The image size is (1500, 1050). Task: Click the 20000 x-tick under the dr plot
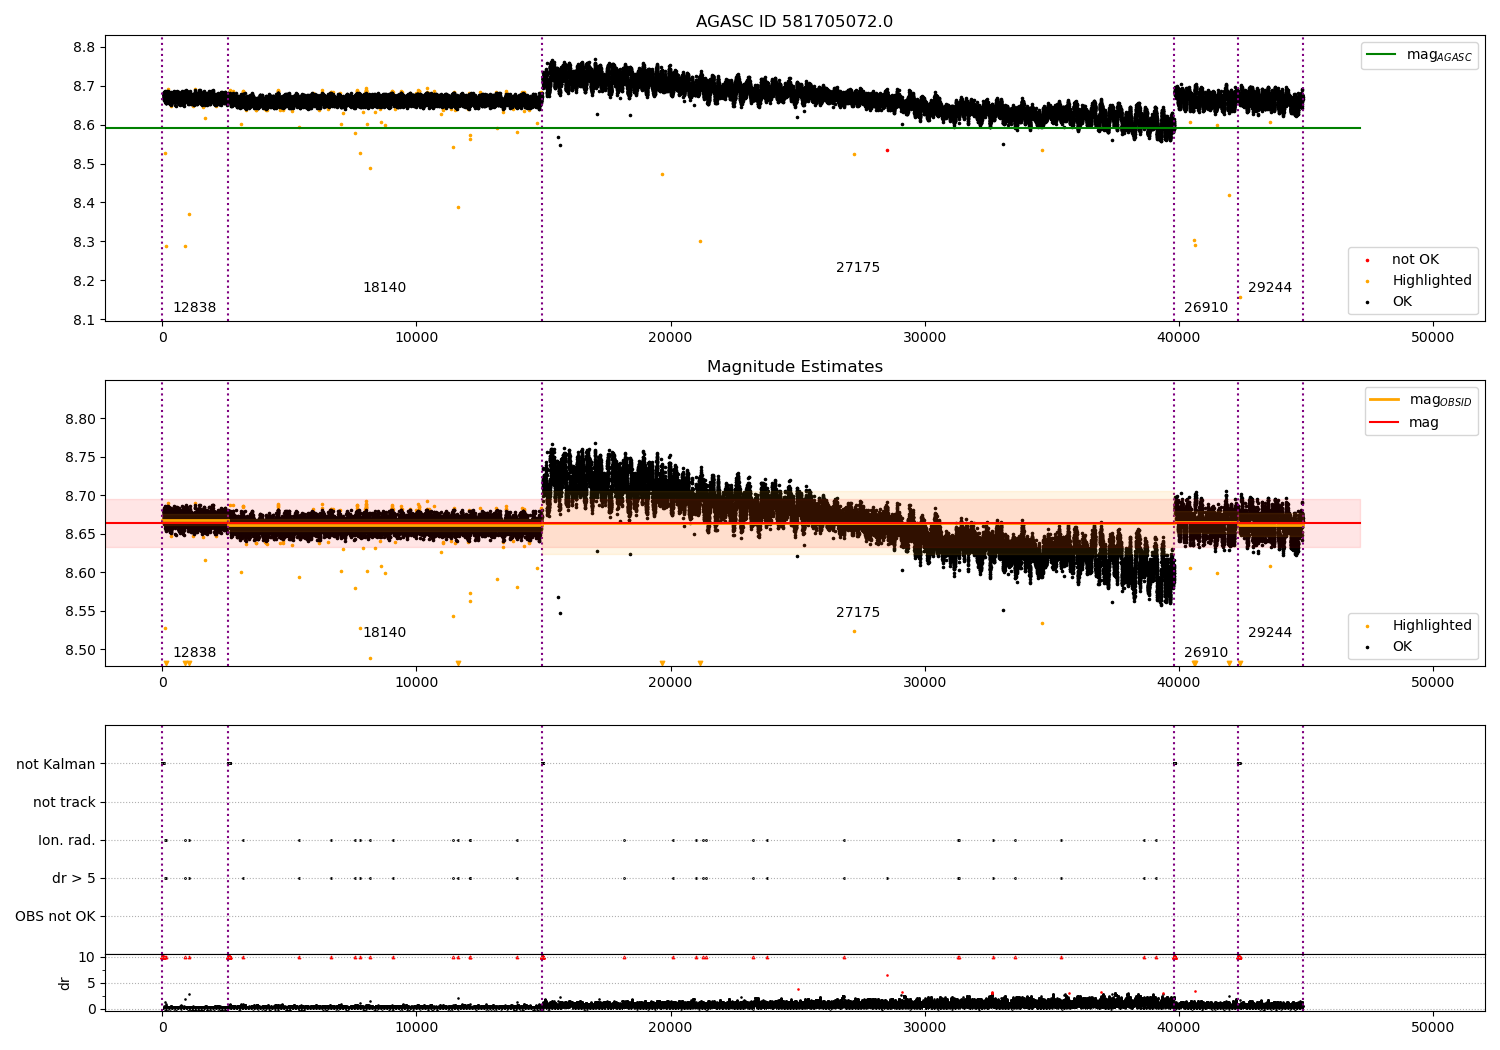(670, 1028)
